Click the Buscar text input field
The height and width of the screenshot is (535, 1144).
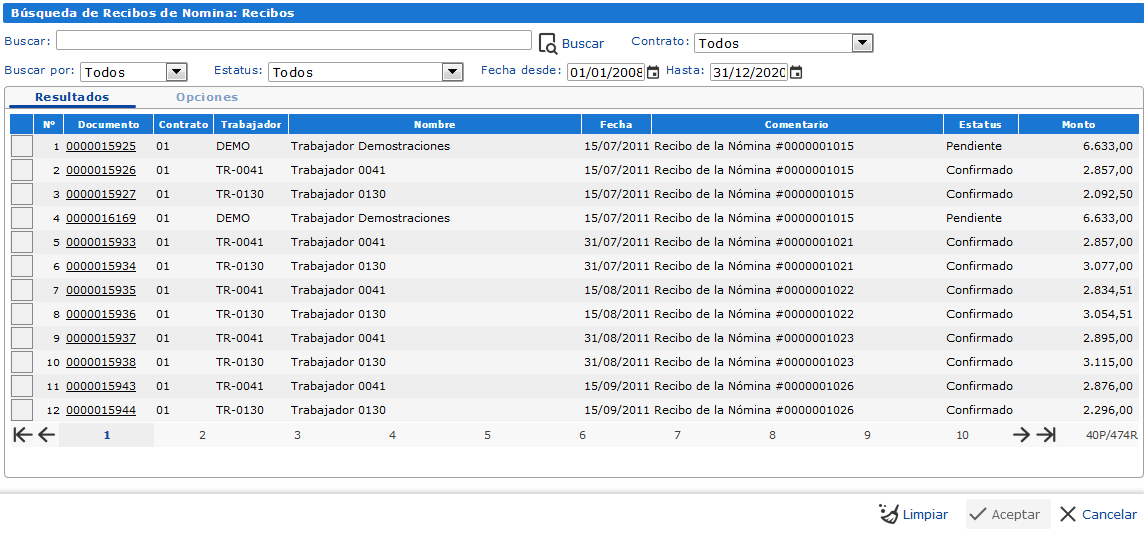pyautogui.click(x=294, y=40)
